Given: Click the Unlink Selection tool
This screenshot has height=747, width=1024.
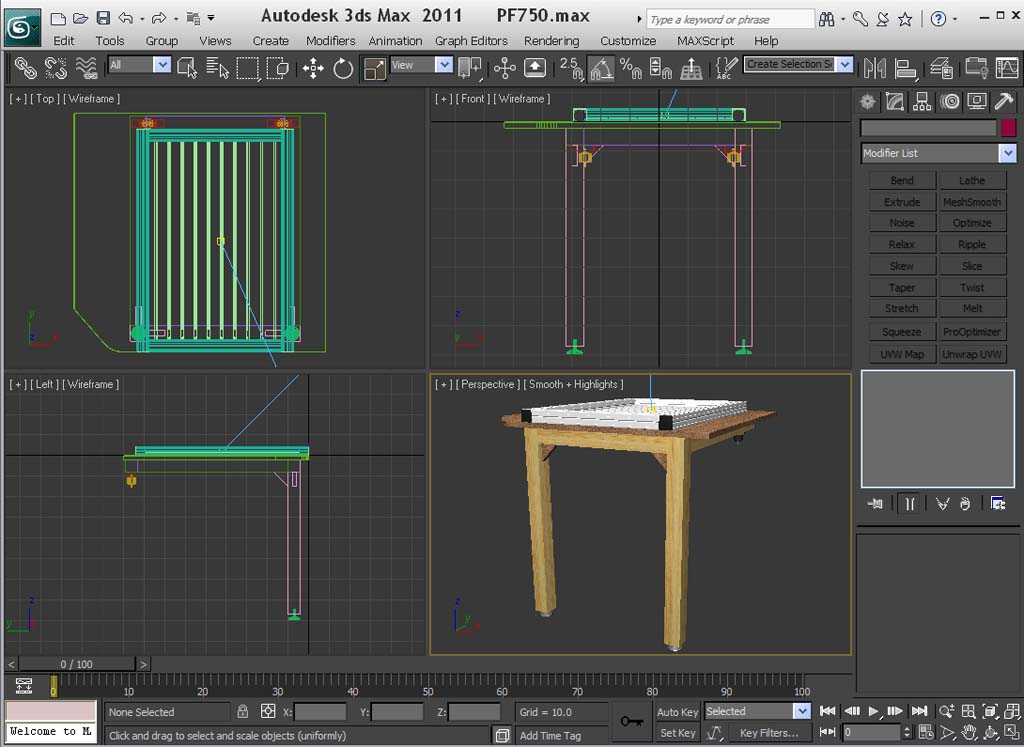Looking at the screenshot, I should click(56, 67).
